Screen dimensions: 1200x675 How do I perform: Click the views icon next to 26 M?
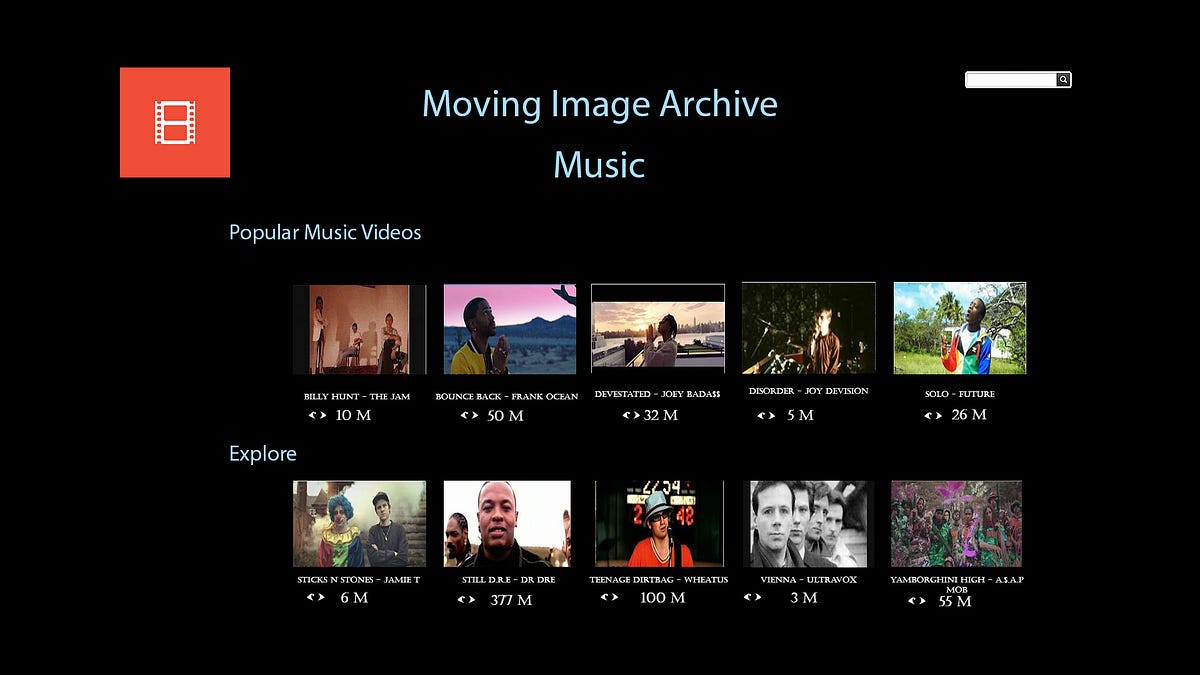click(x=933, y=415)
